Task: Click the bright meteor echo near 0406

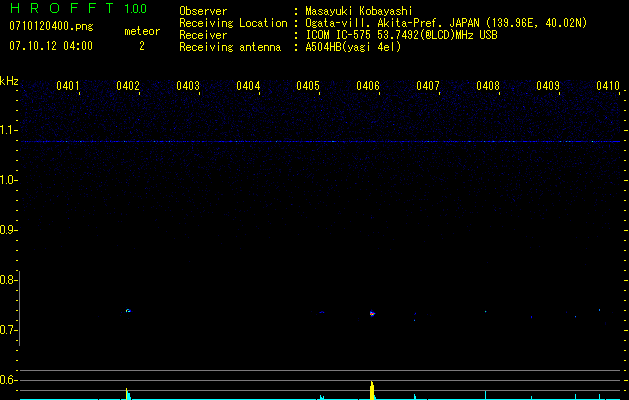Action: click(x=372, y=314)
